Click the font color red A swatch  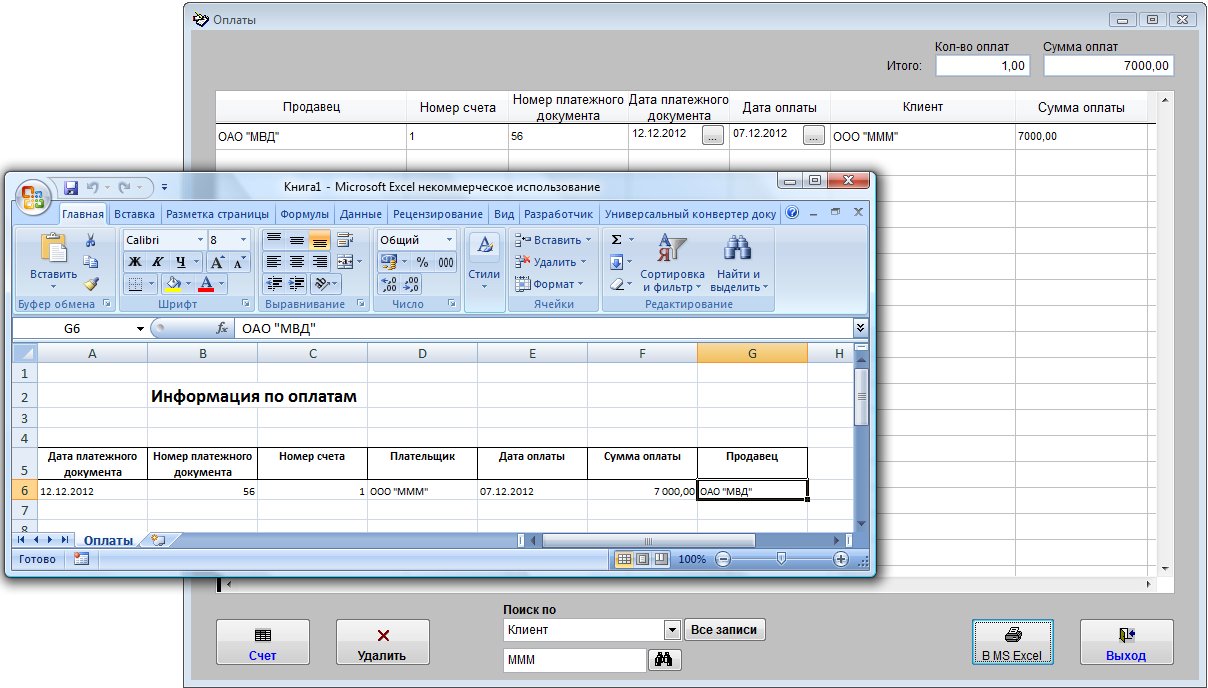206,284
